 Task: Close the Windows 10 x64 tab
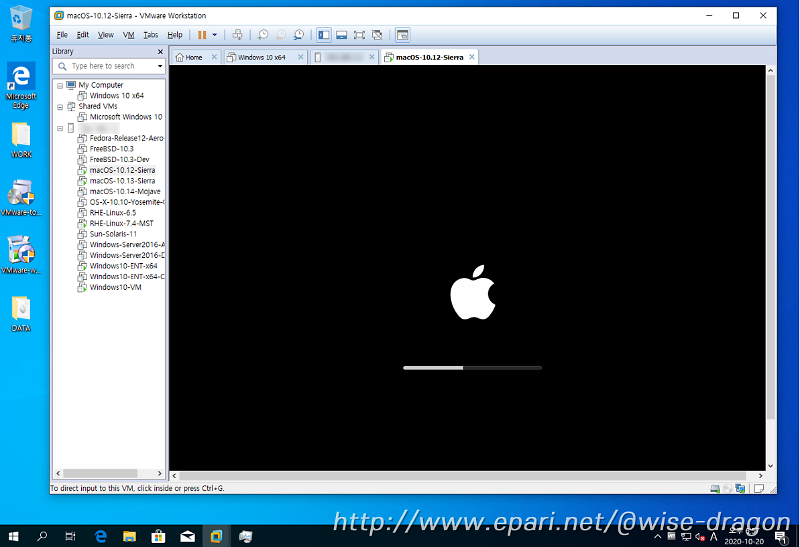click(301, 57)
